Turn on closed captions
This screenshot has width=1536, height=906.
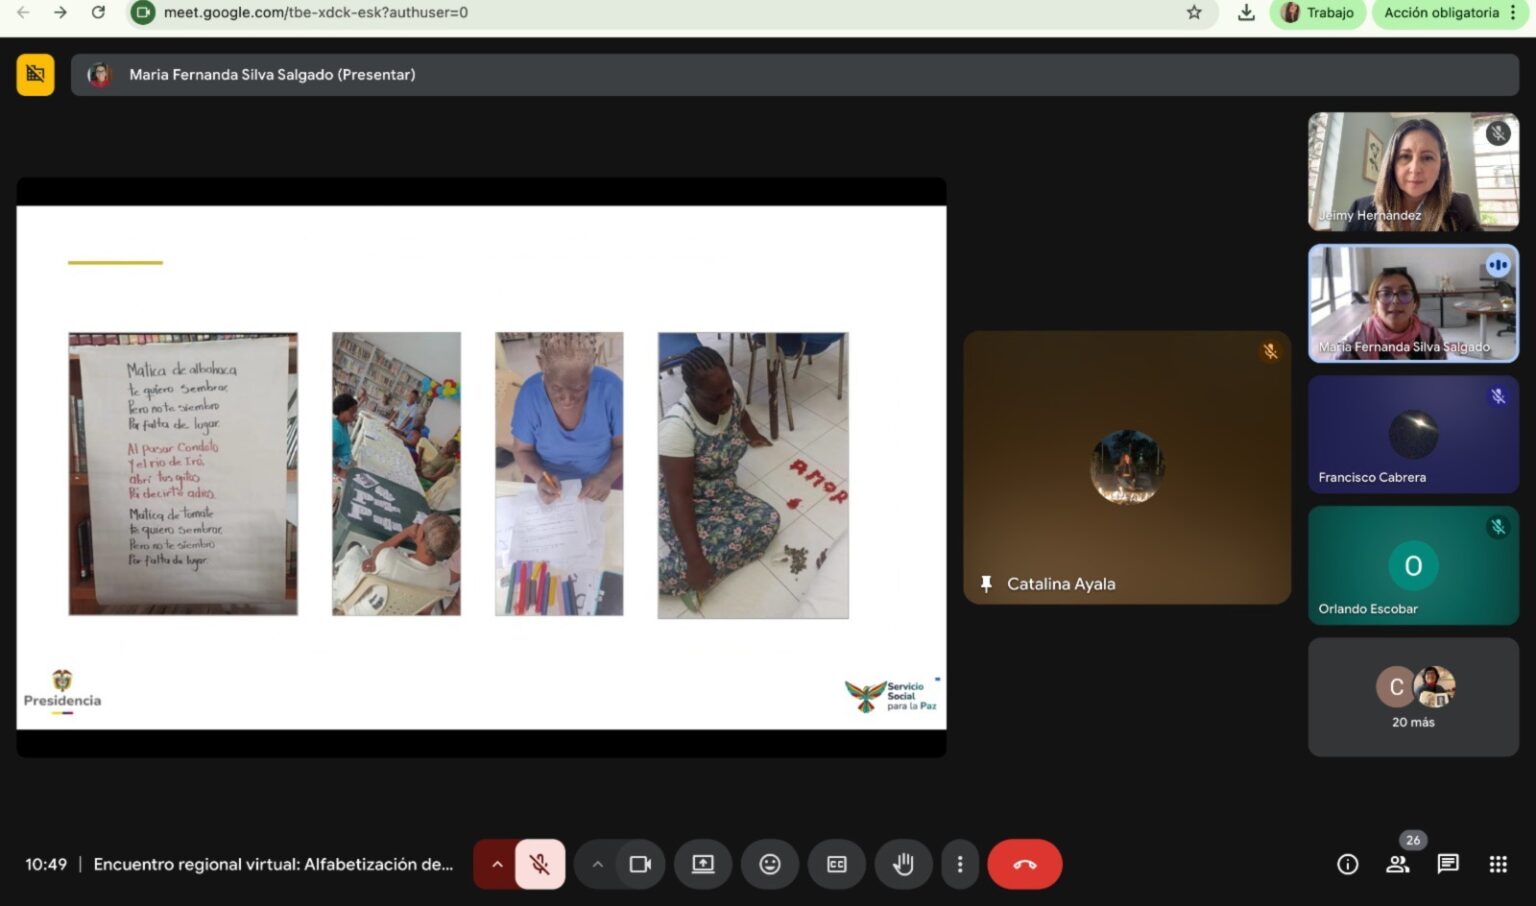pyautogui.click(x=837, y=864)
